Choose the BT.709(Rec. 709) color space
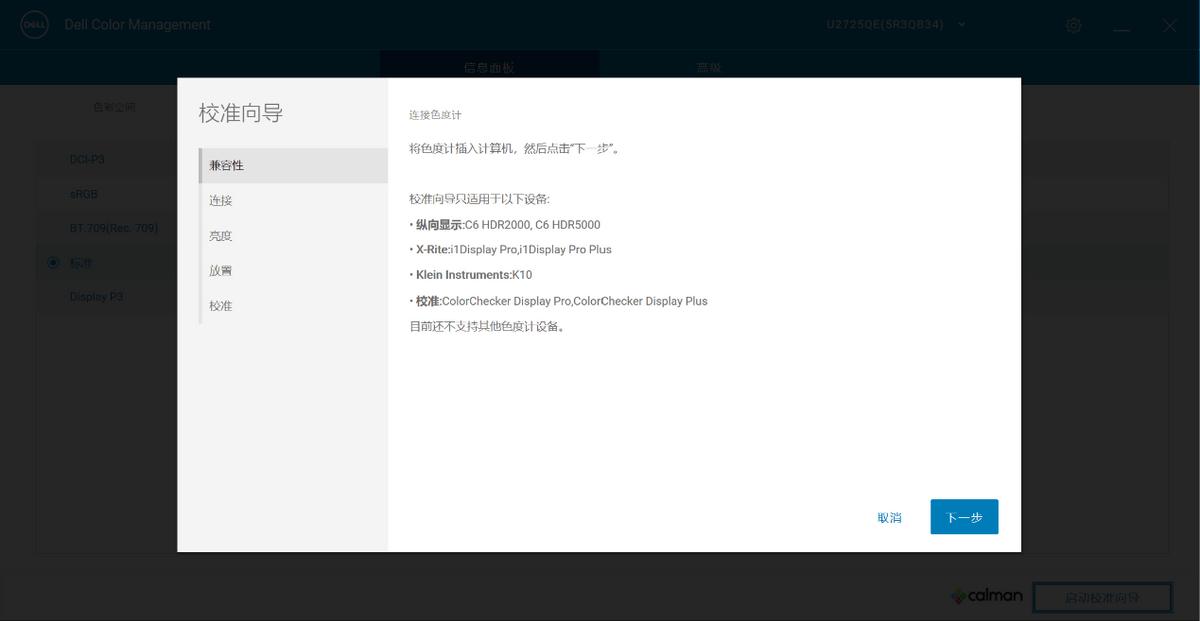 pyautogui.click(x=114, y=228)
